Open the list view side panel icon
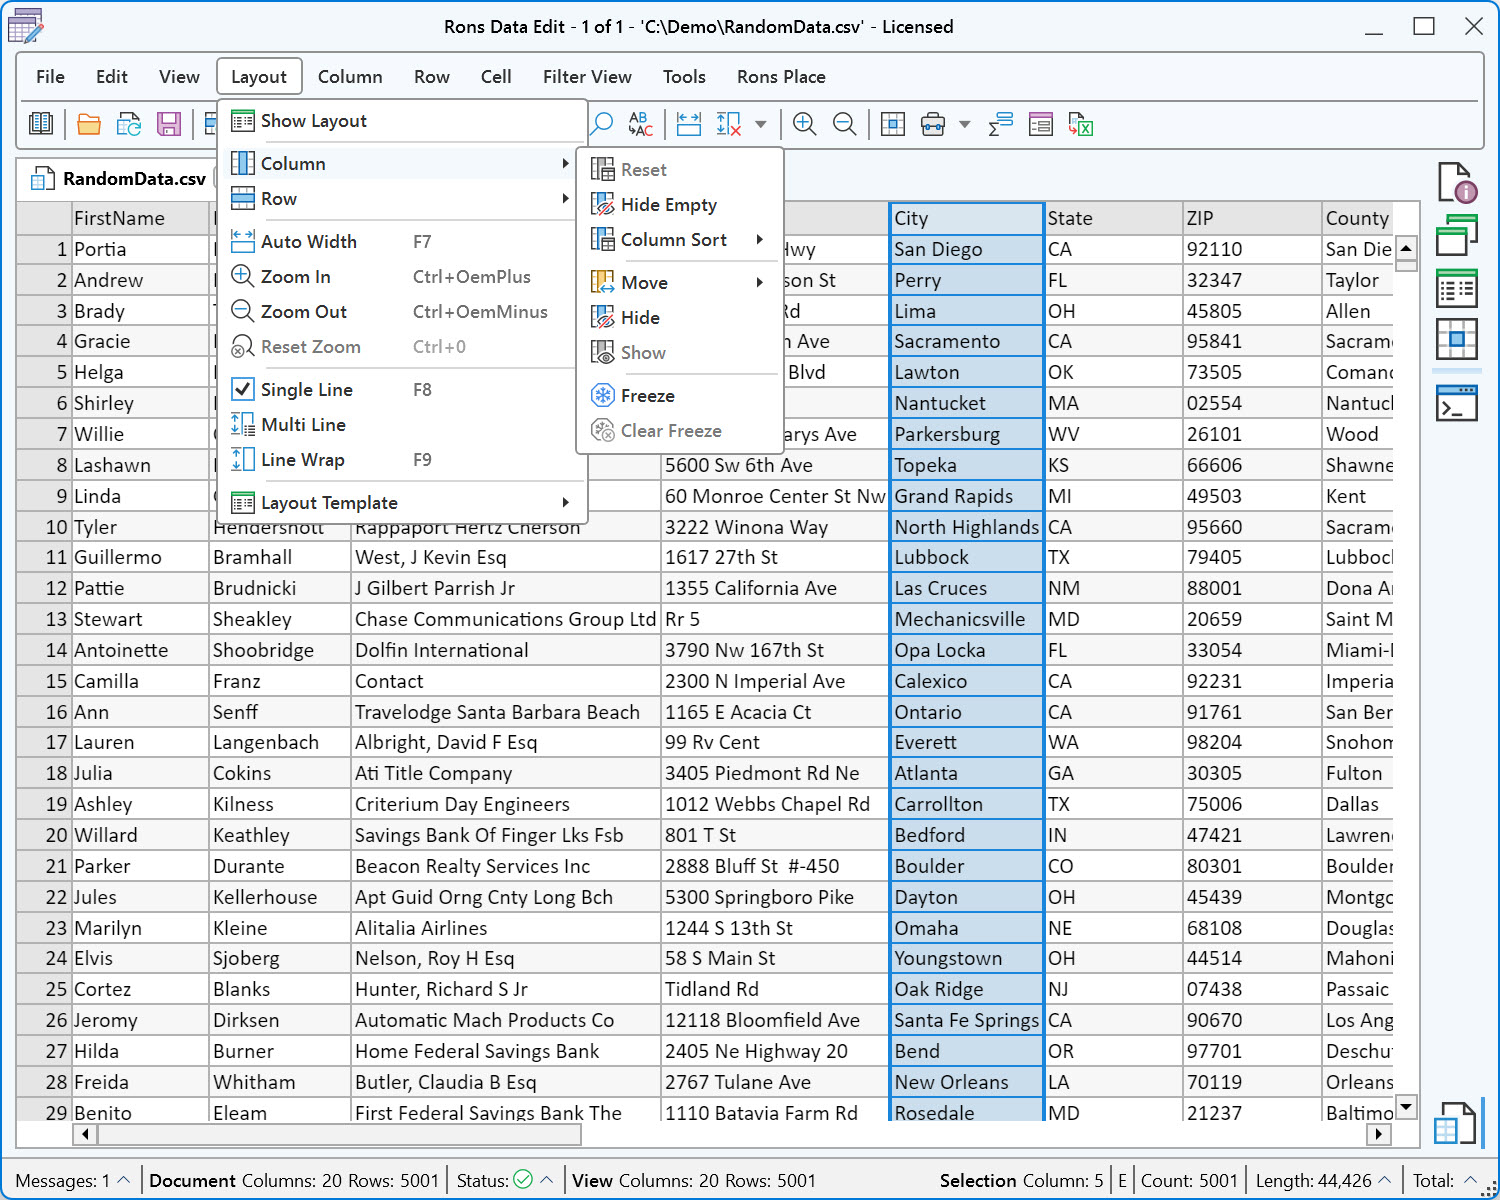 [1457, 289]
